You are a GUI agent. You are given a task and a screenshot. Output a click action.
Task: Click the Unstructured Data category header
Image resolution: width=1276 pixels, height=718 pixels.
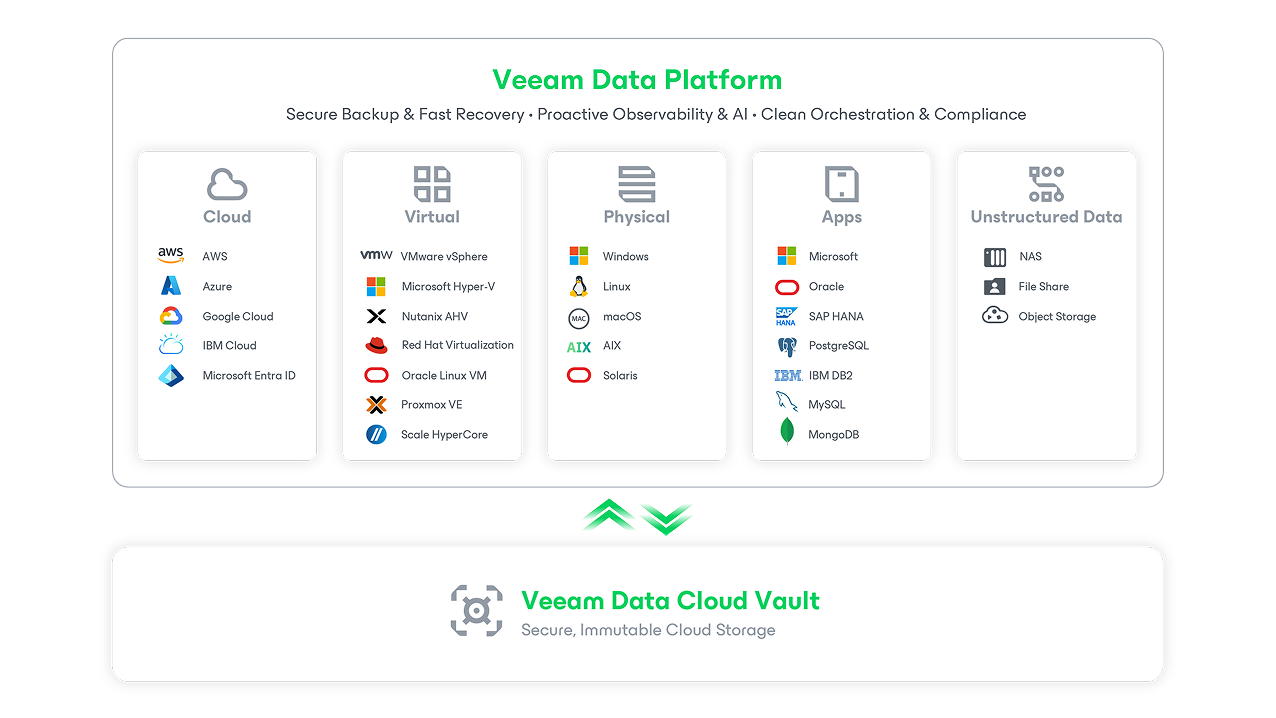coord(1046,217)
